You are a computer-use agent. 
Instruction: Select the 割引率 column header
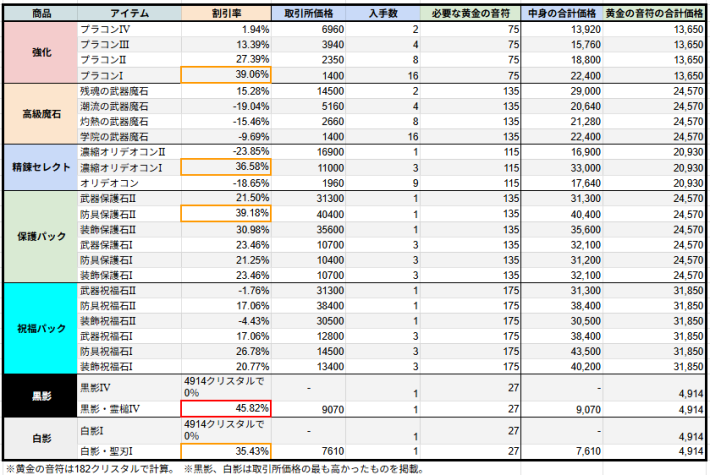click(226, 14)
